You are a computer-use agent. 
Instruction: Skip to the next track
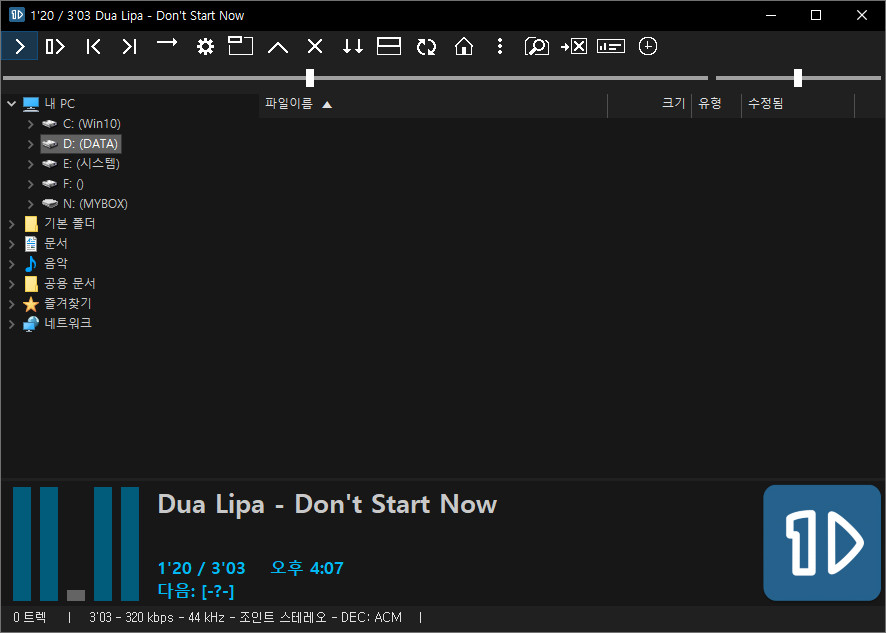pyautogui.click(x=129, y=46)
